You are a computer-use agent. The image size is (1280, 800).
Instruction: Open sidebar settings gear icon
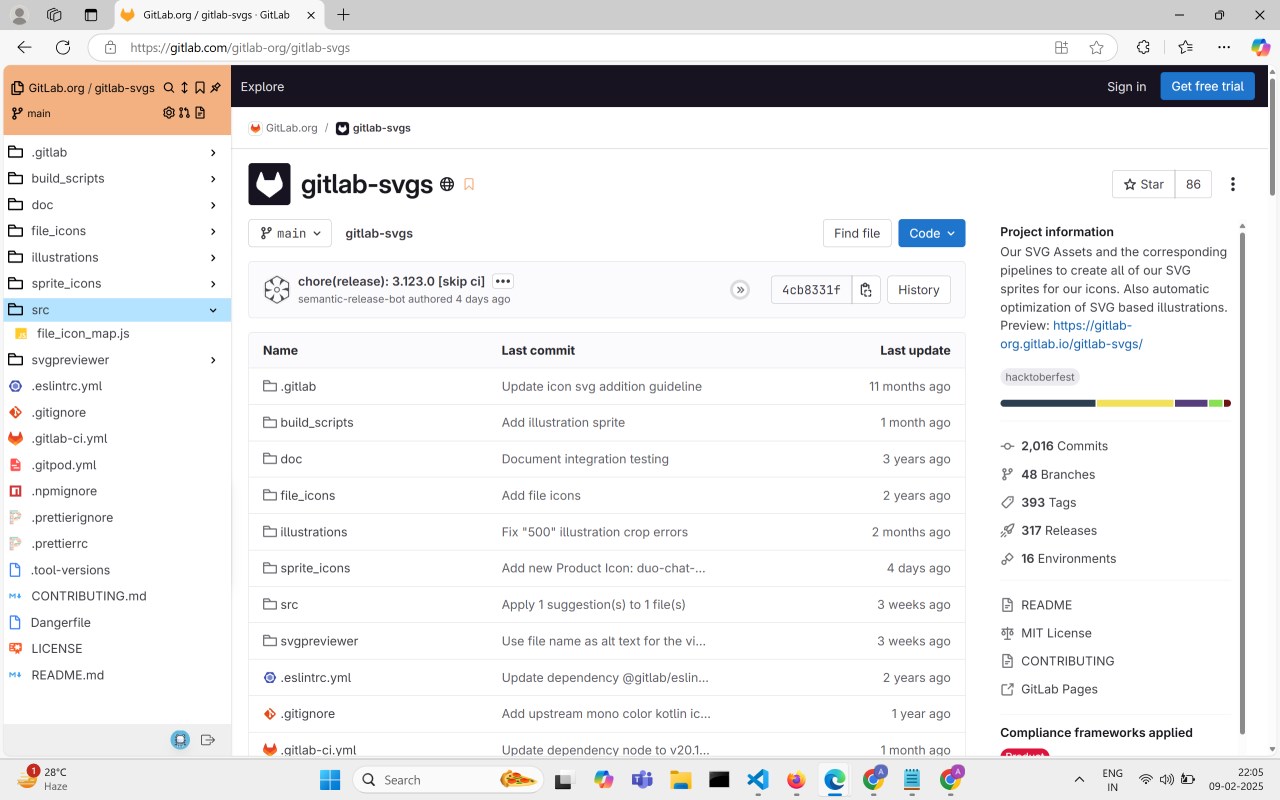point(169,113)
